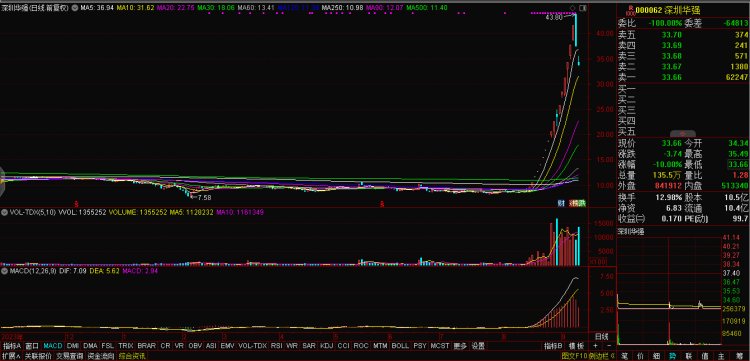Click the gray scroll handle under the order book
The height and width of the screenshot is (361, 750).
[683, 133]
